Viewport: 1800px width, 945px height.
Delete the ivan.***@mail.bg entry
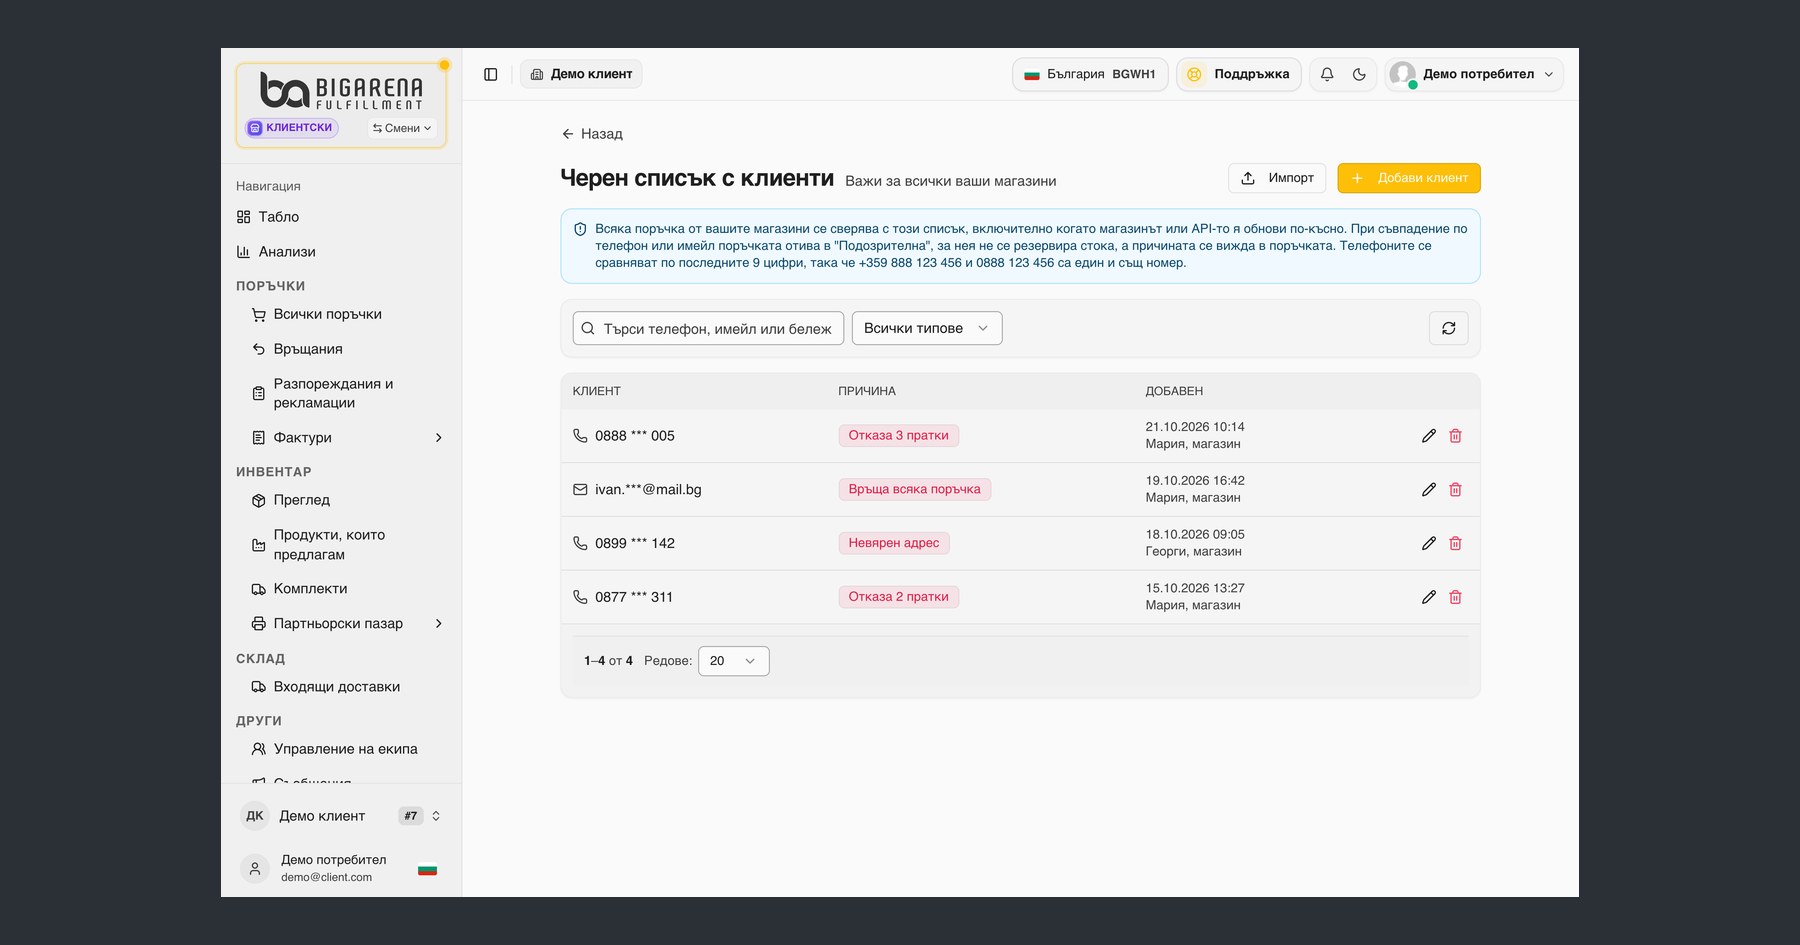coord(1455,490)
